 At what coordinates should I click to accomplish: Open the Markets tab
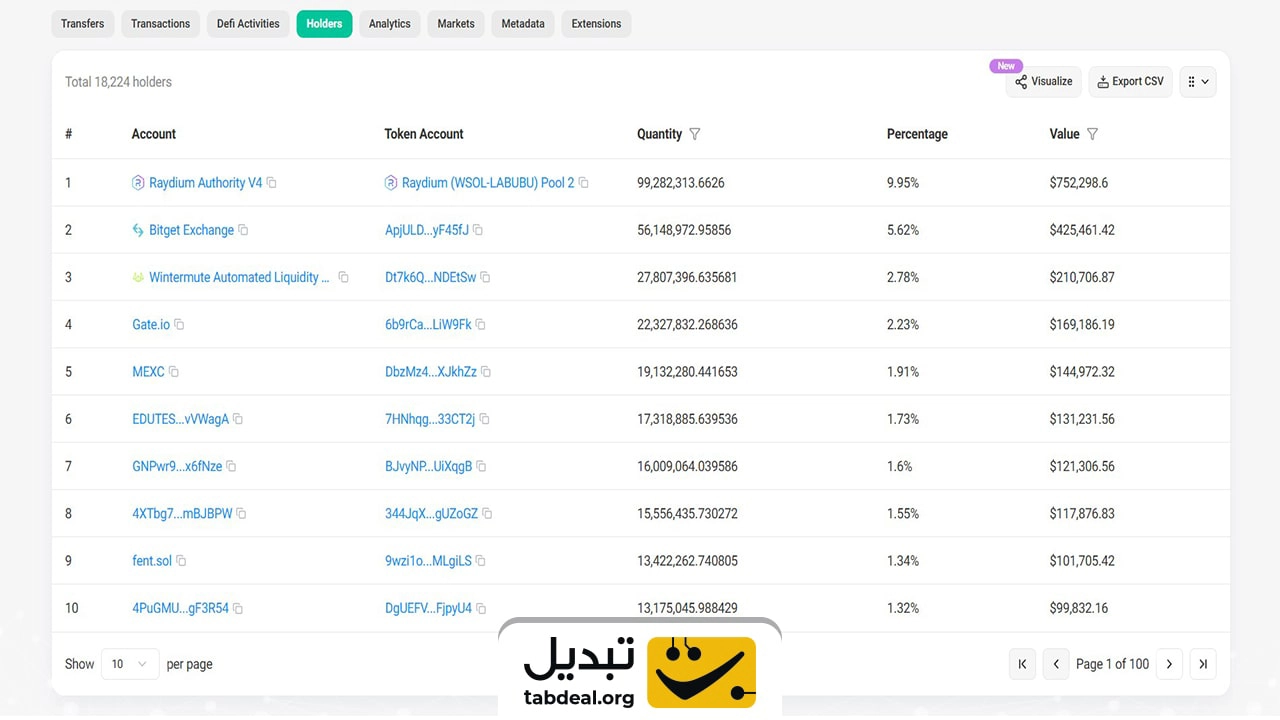click(x=456, y=24)
